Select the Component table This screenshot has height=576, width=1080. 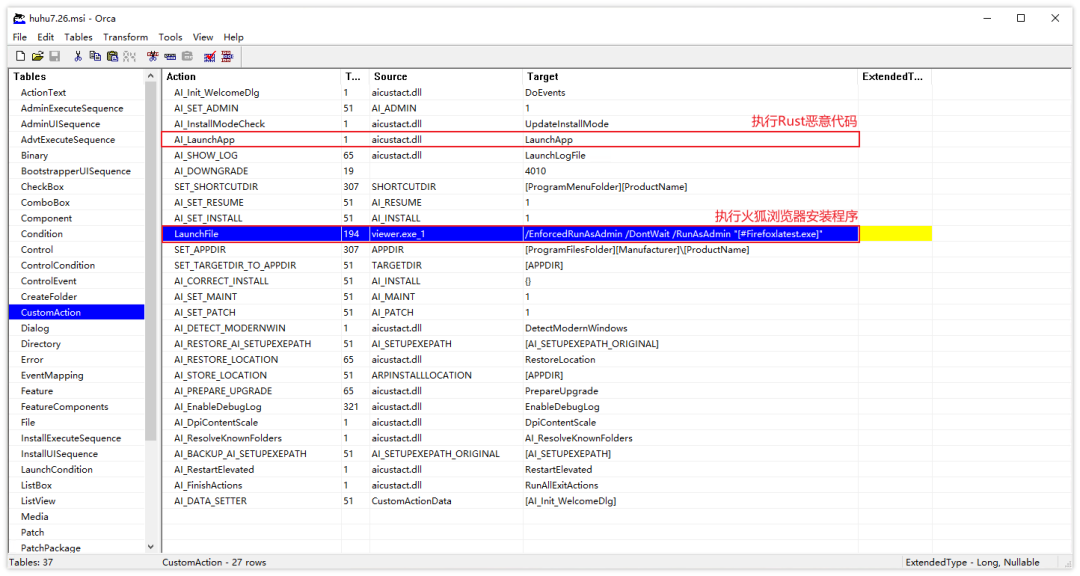(45, 218)
